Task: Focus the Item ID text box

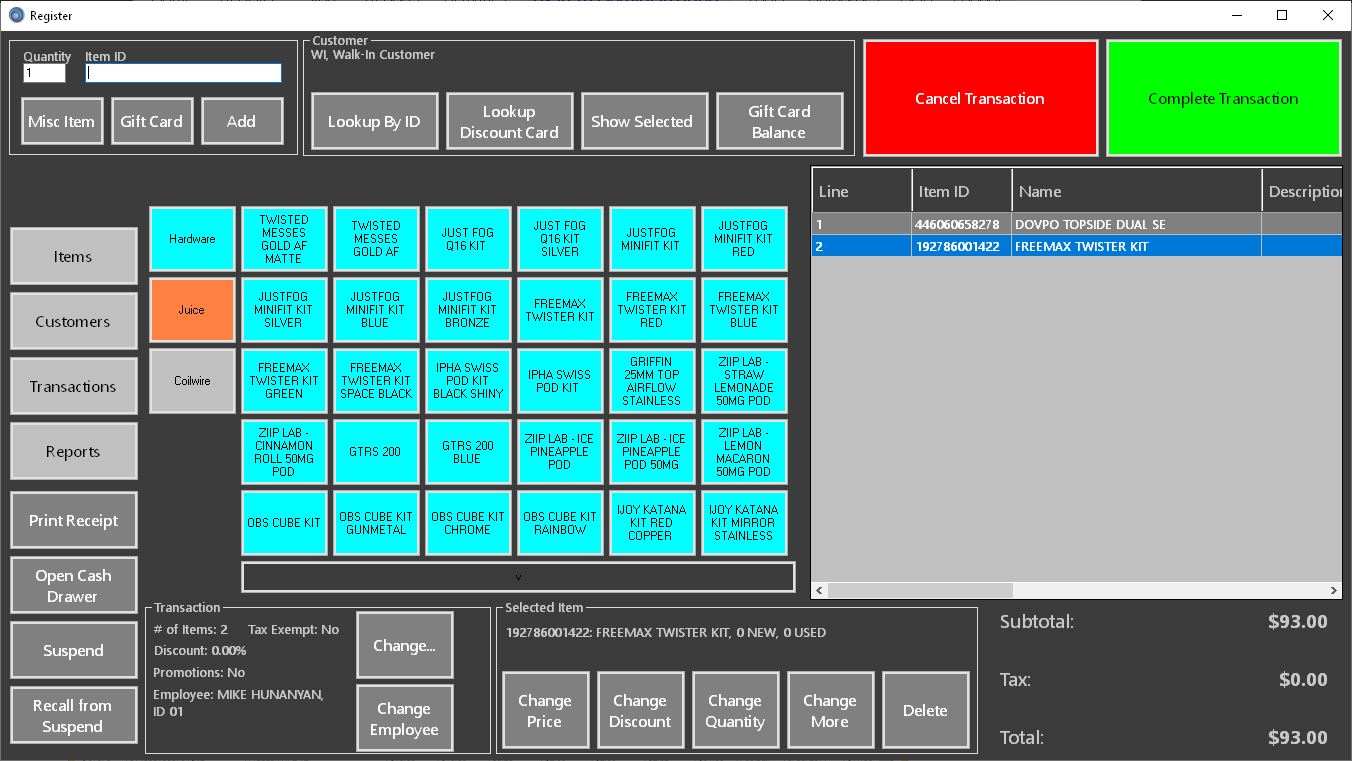Action: point(184,73)
